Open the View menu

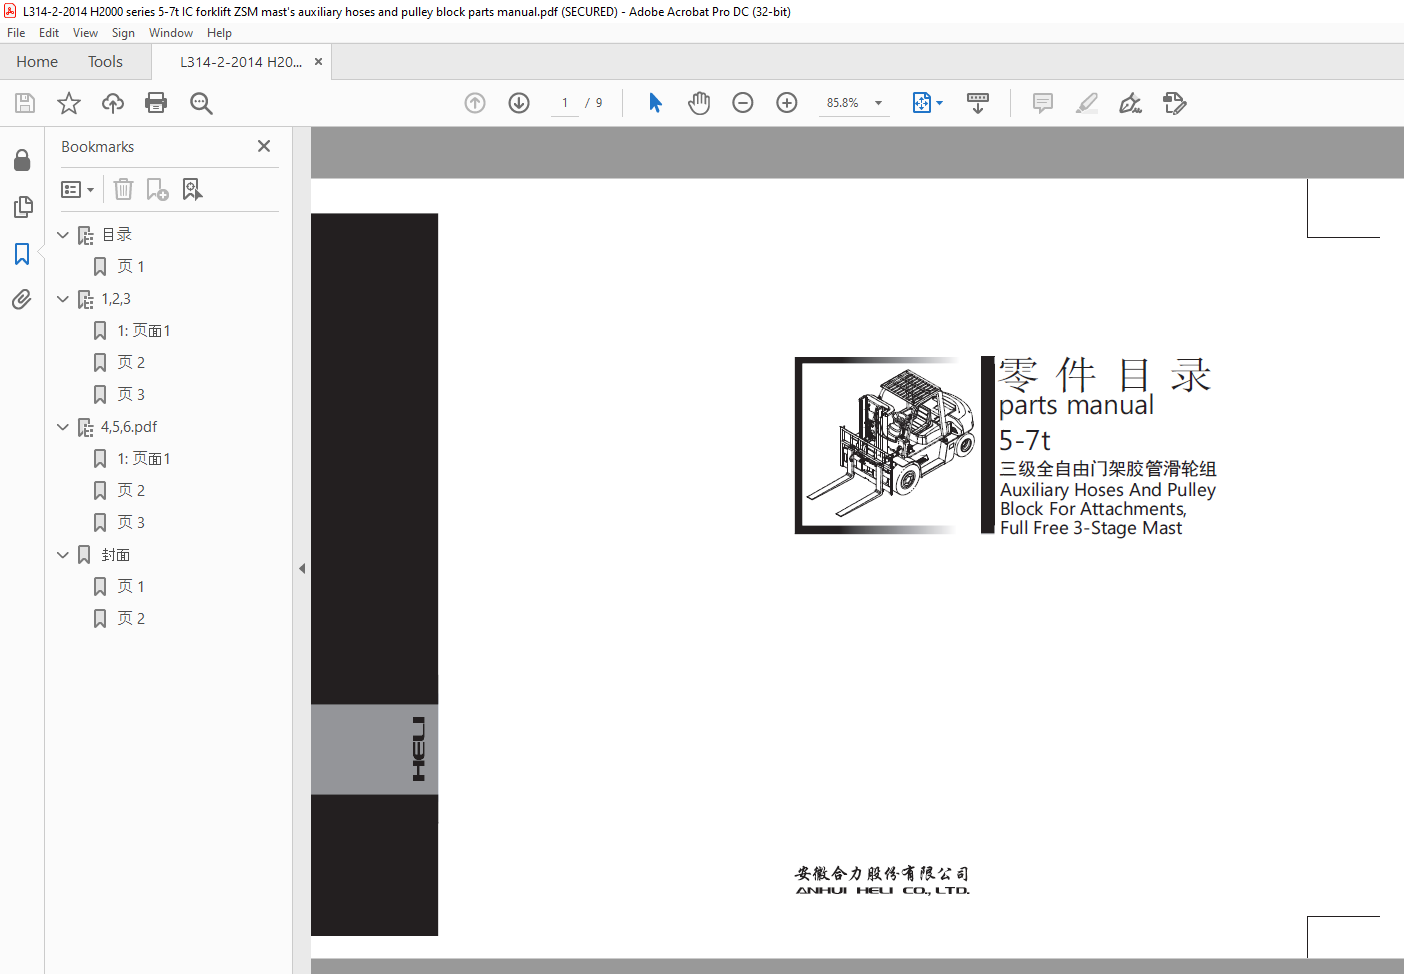coord(85,33)
